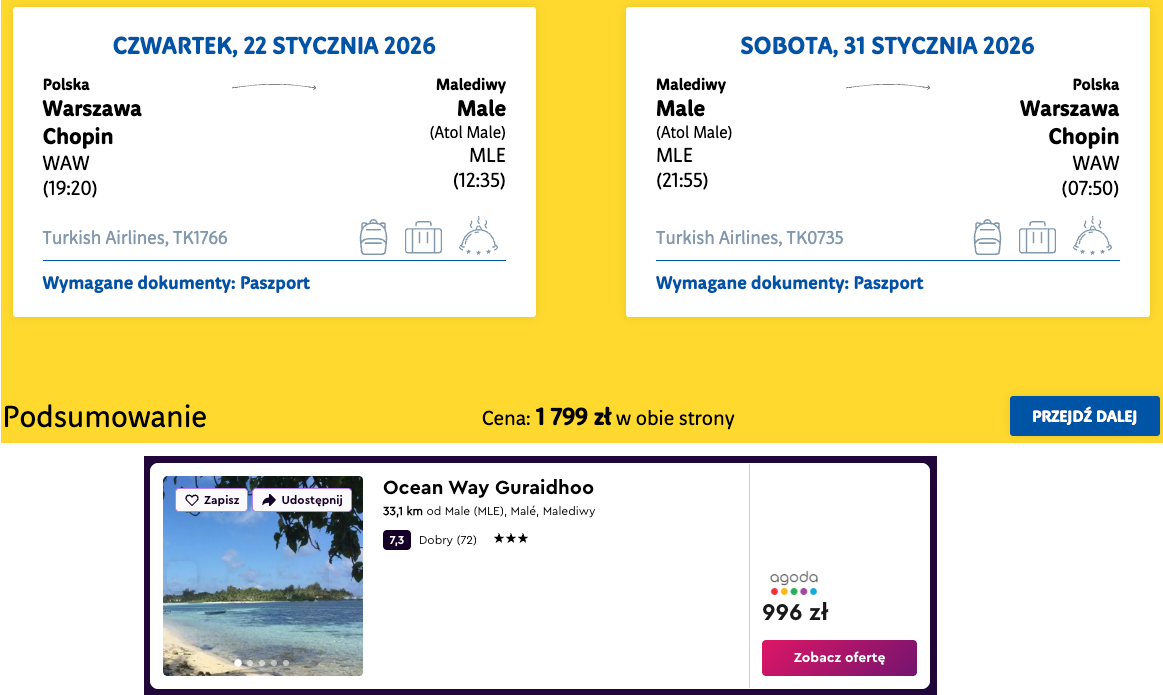Click the suitcase icon on the return flight
Image resolution: width=1163 pixels, height=695 pixels.
1037,238
